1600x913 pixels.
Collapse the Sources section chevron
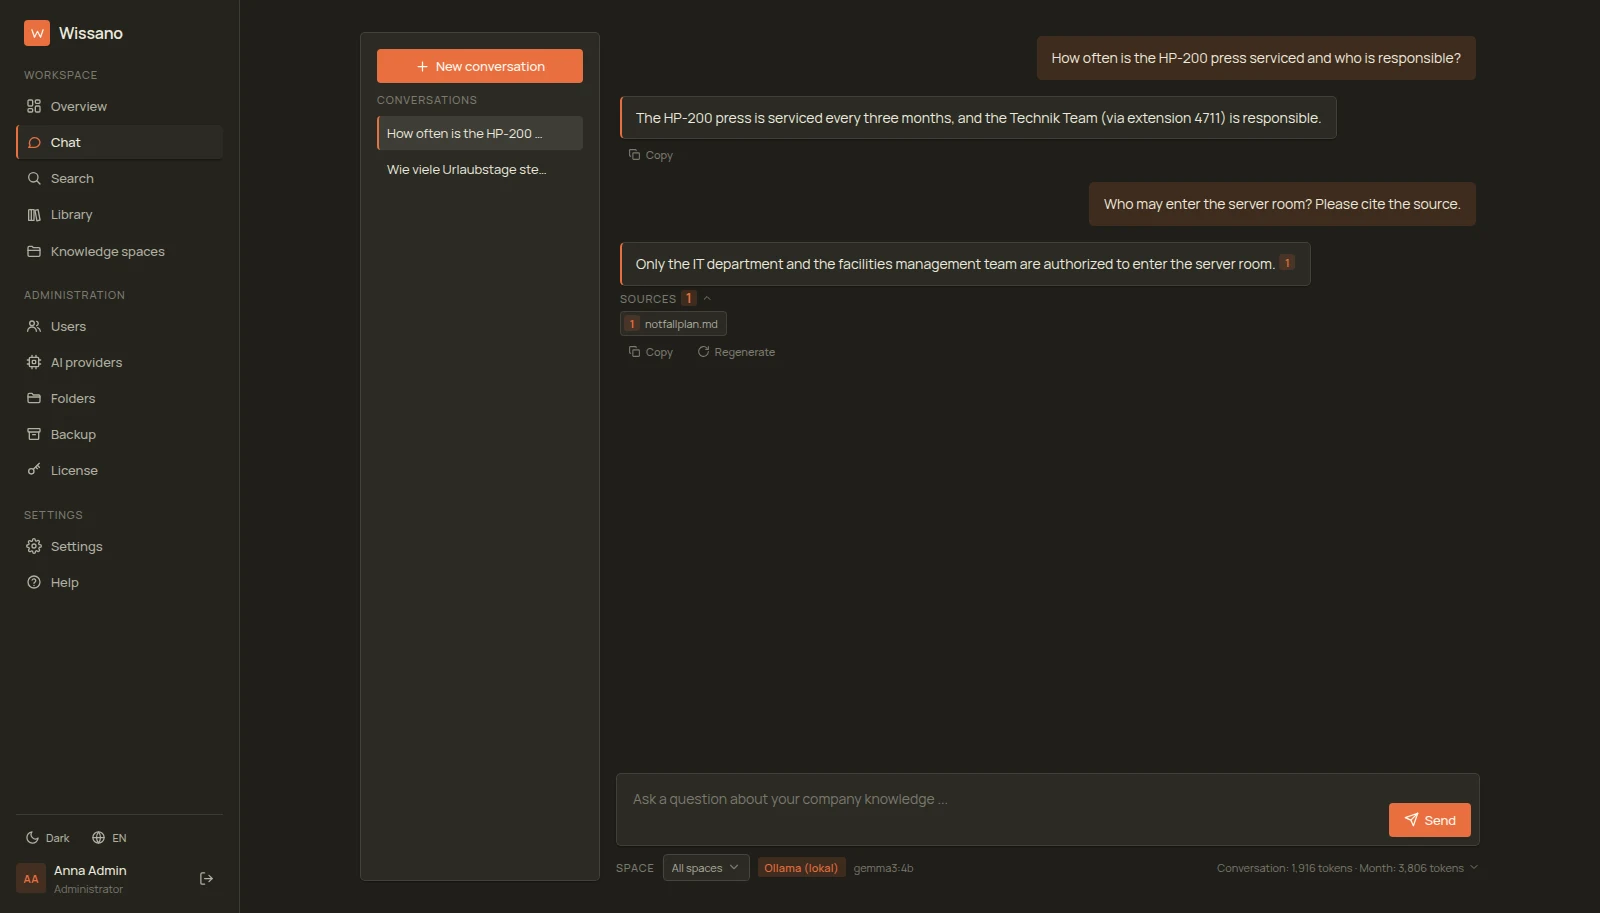[707, 298]
